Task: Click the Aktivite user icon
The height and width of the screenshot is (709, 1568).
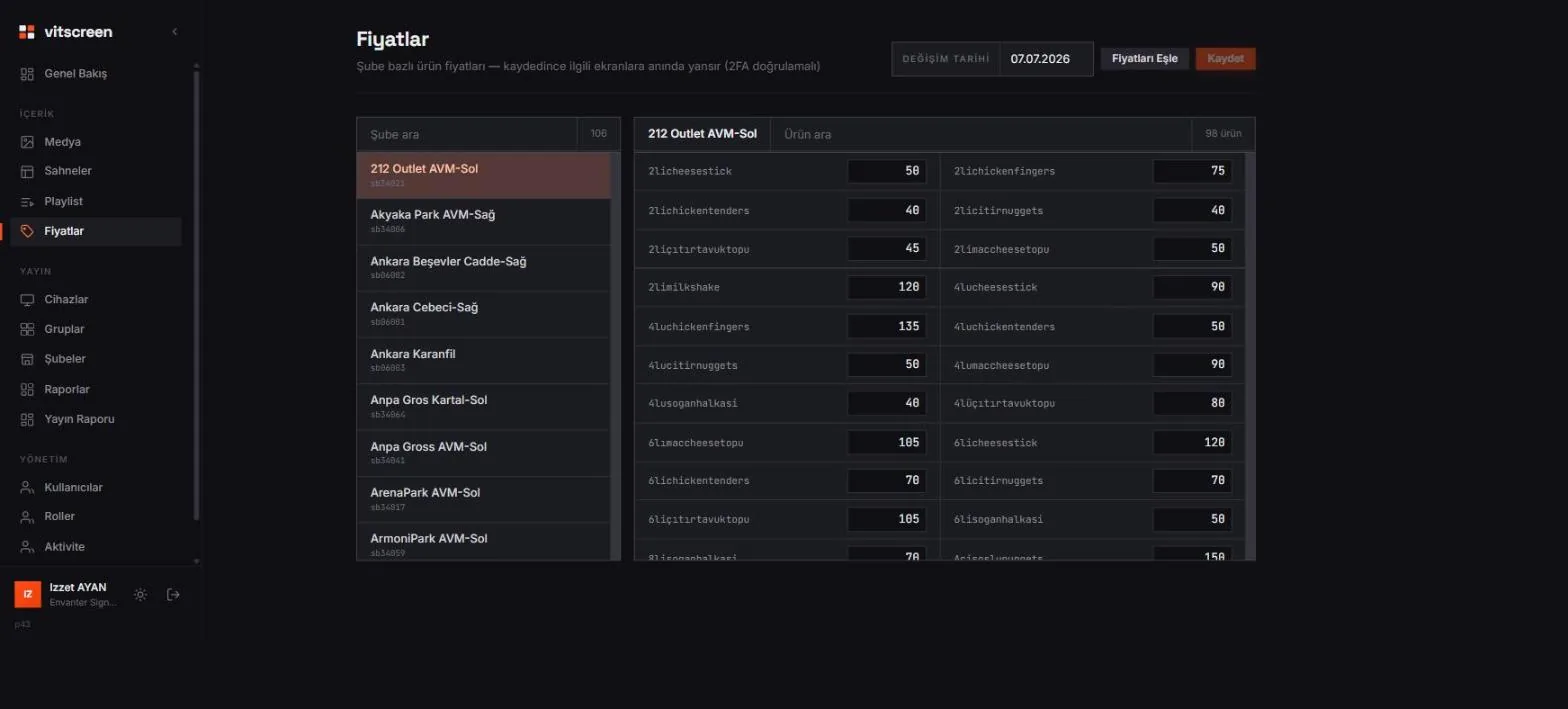Action: pos(27,547)
